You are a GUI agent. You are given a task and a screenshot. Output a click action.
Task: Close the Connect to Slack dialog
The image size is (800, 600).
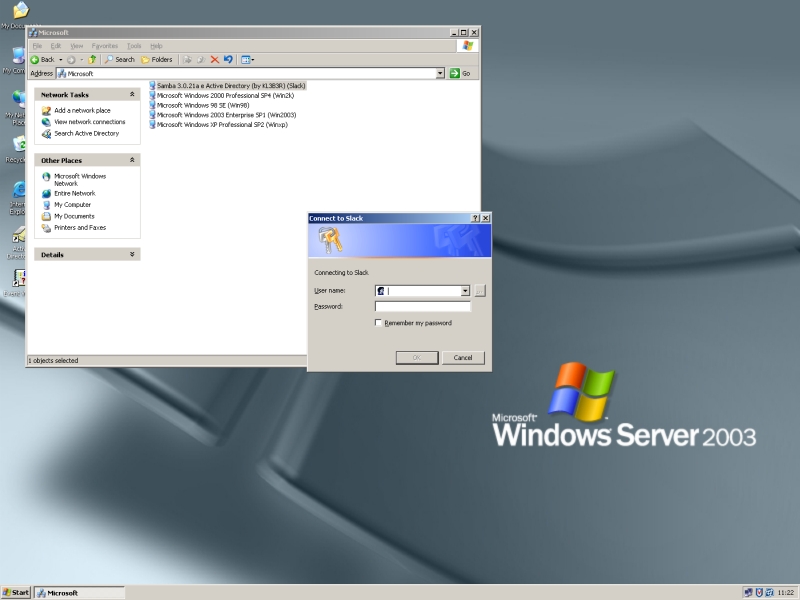486,218
